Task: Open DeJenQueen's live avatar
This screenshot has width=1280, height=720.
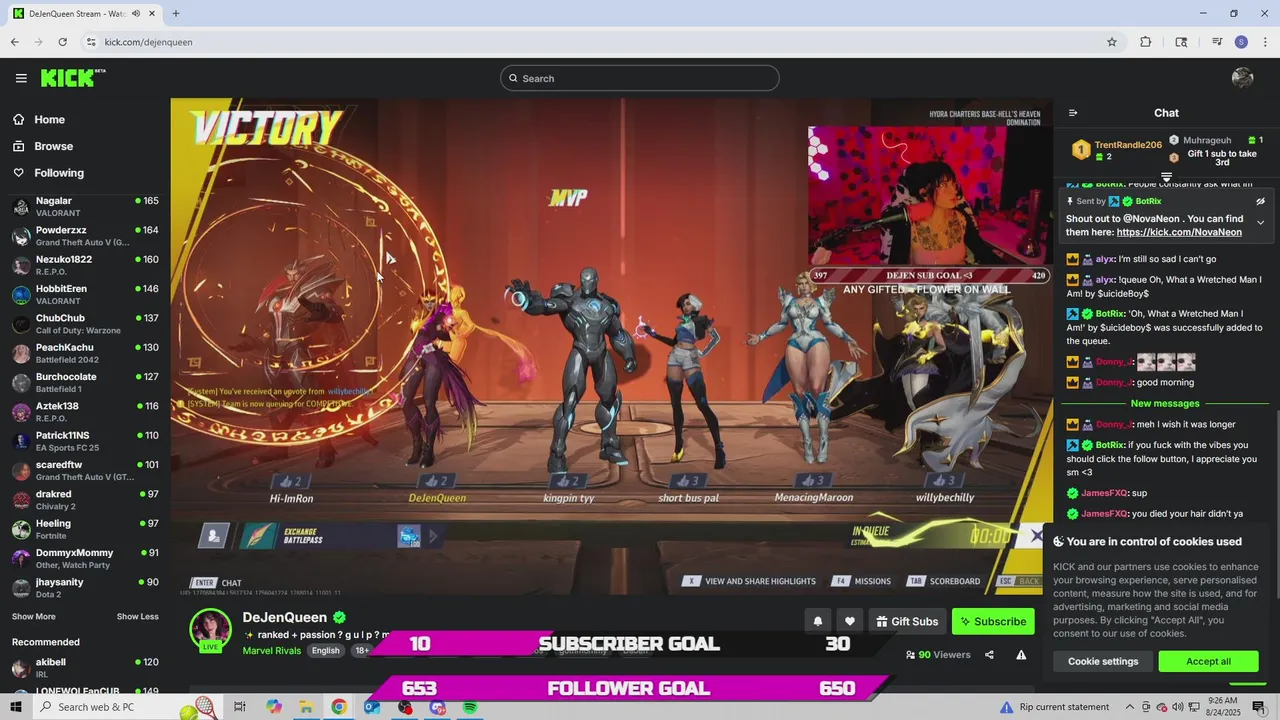Action: (211, 630)
